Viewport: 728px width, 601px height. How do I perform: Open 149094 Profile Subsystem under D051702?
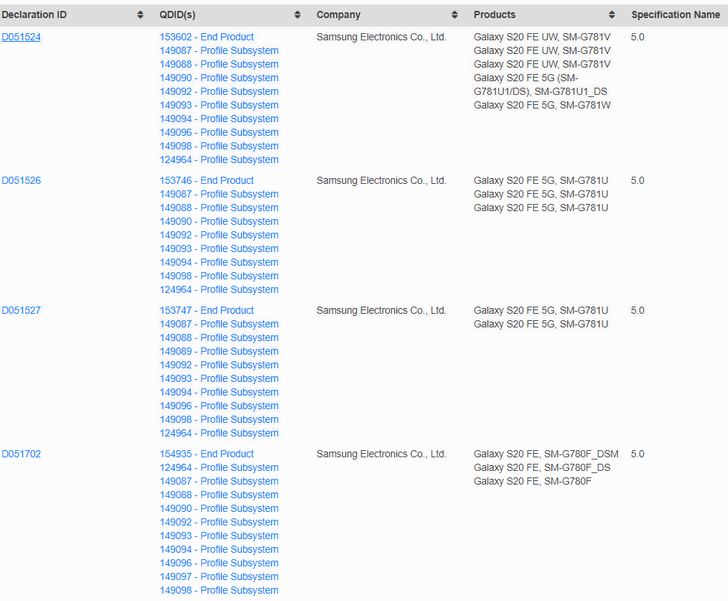coord(219,549)
